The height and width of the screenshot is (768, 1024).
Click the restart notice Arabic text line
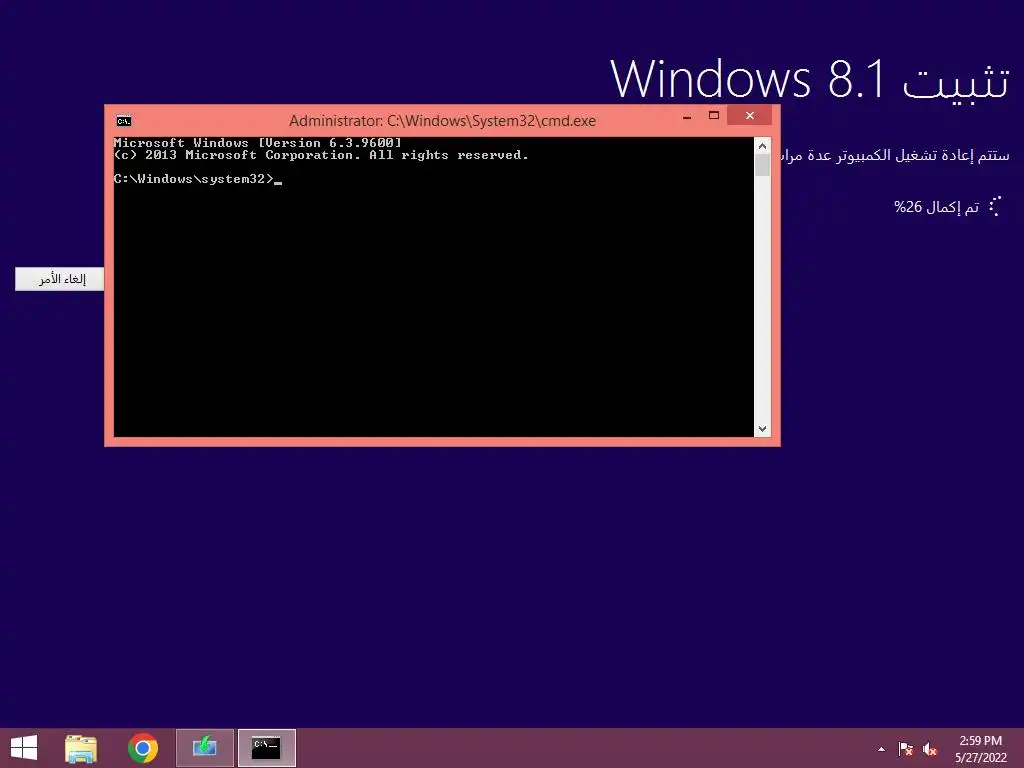pyautogui.click(x=895, y=155)
